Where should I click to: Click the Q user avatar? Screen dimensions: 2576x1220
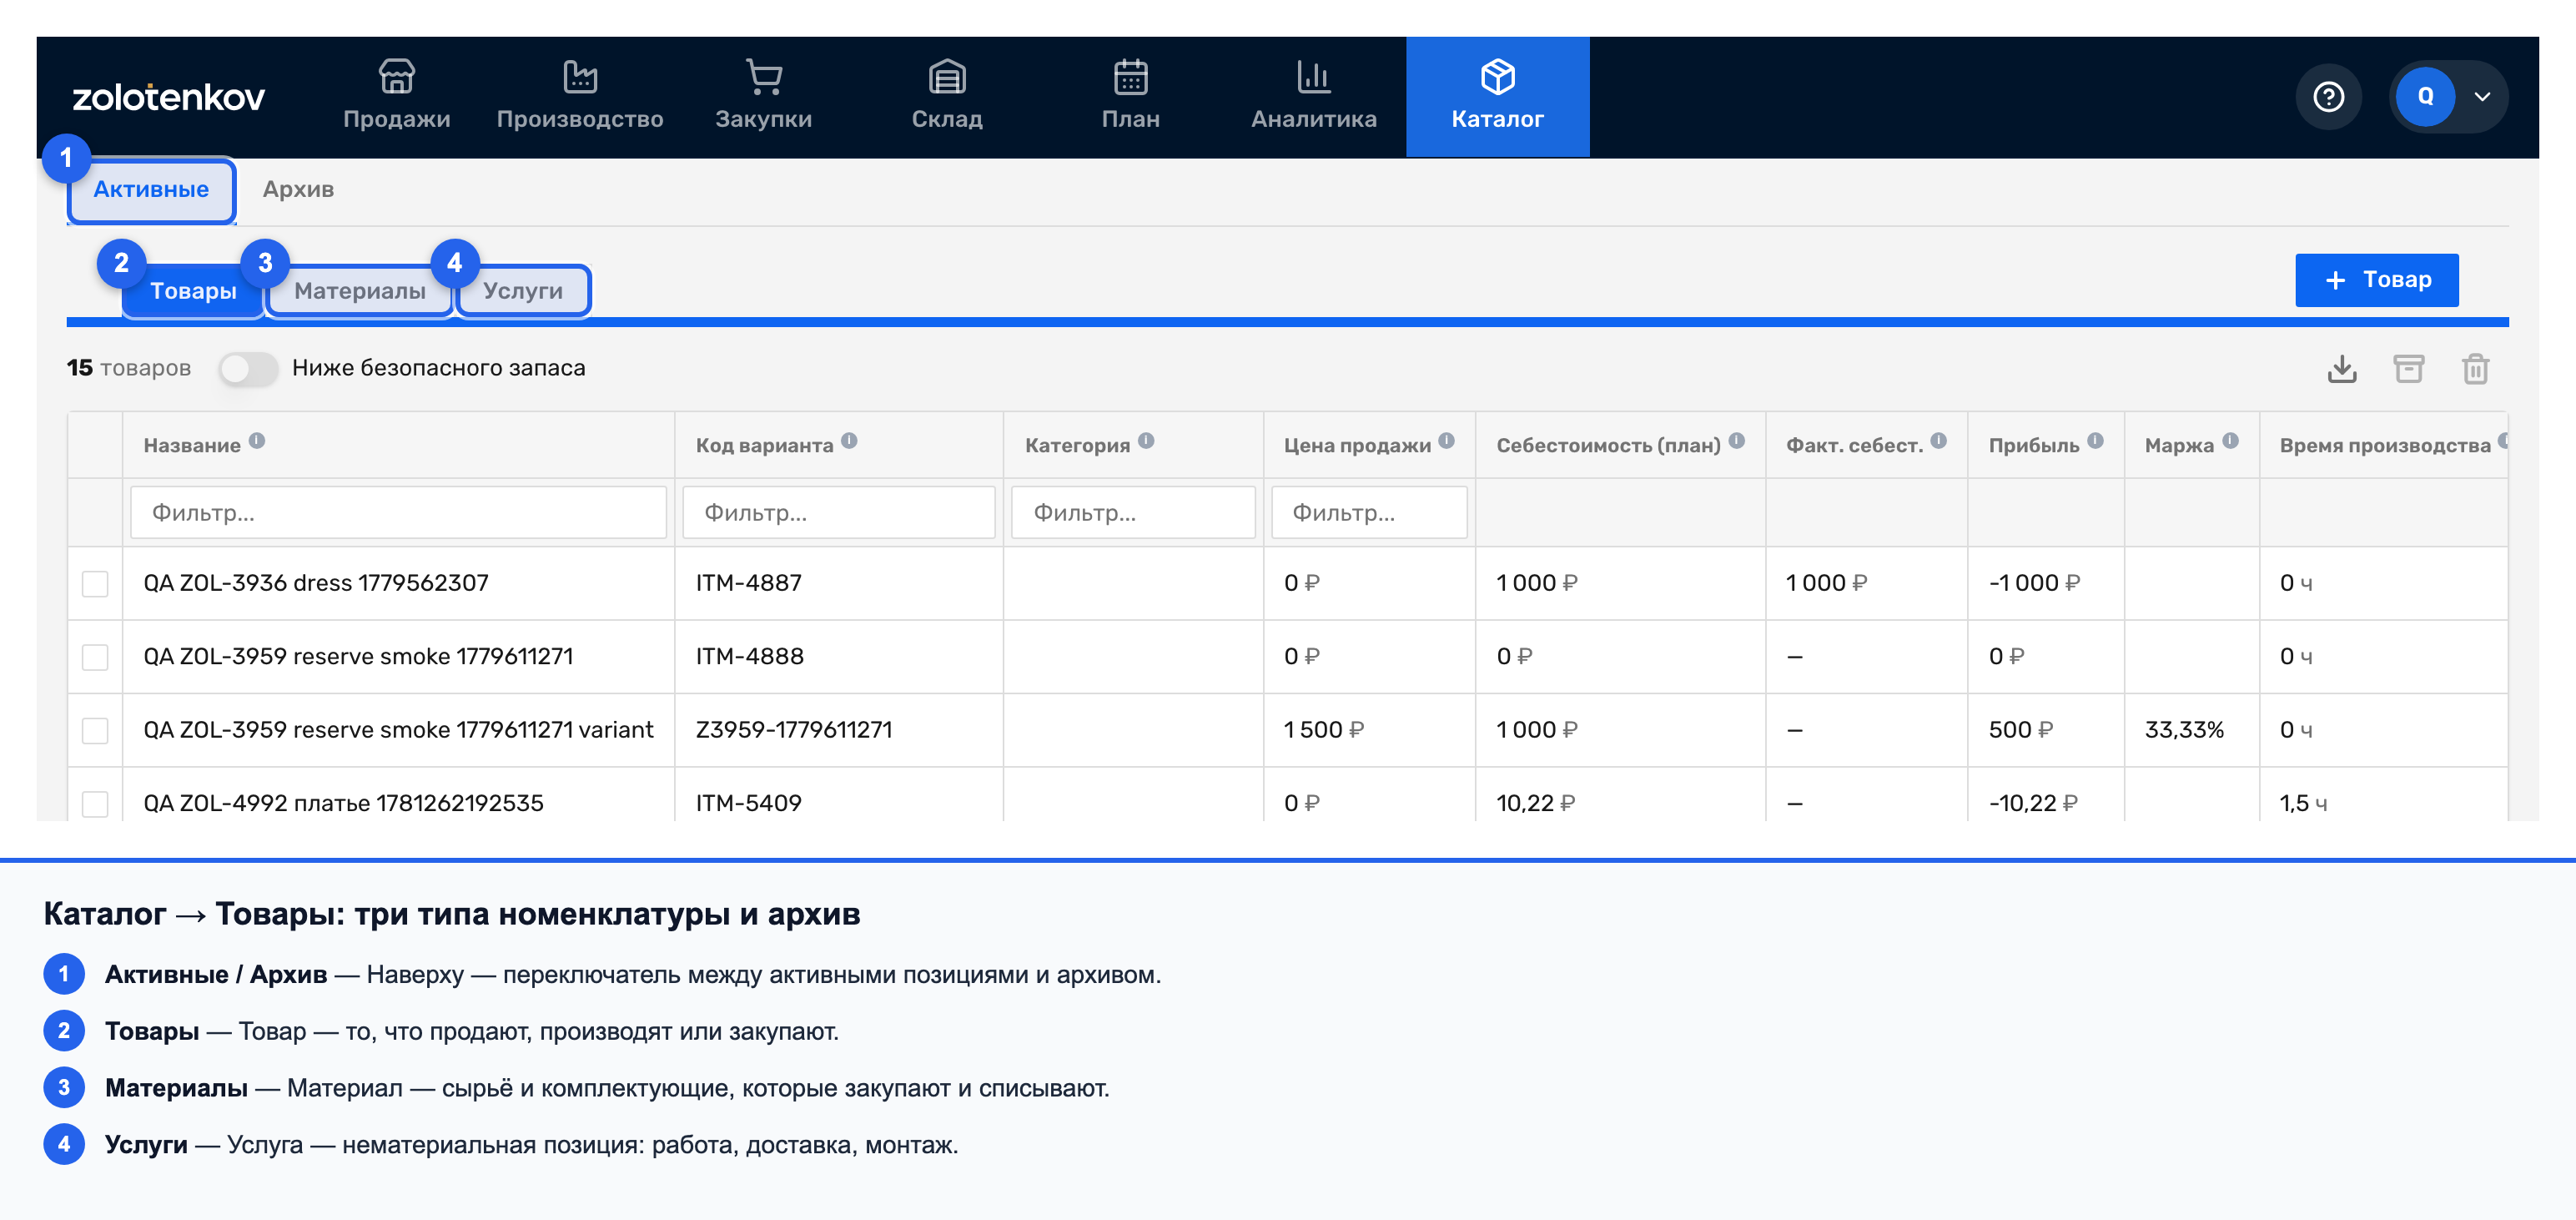(x=2425, y=96)
